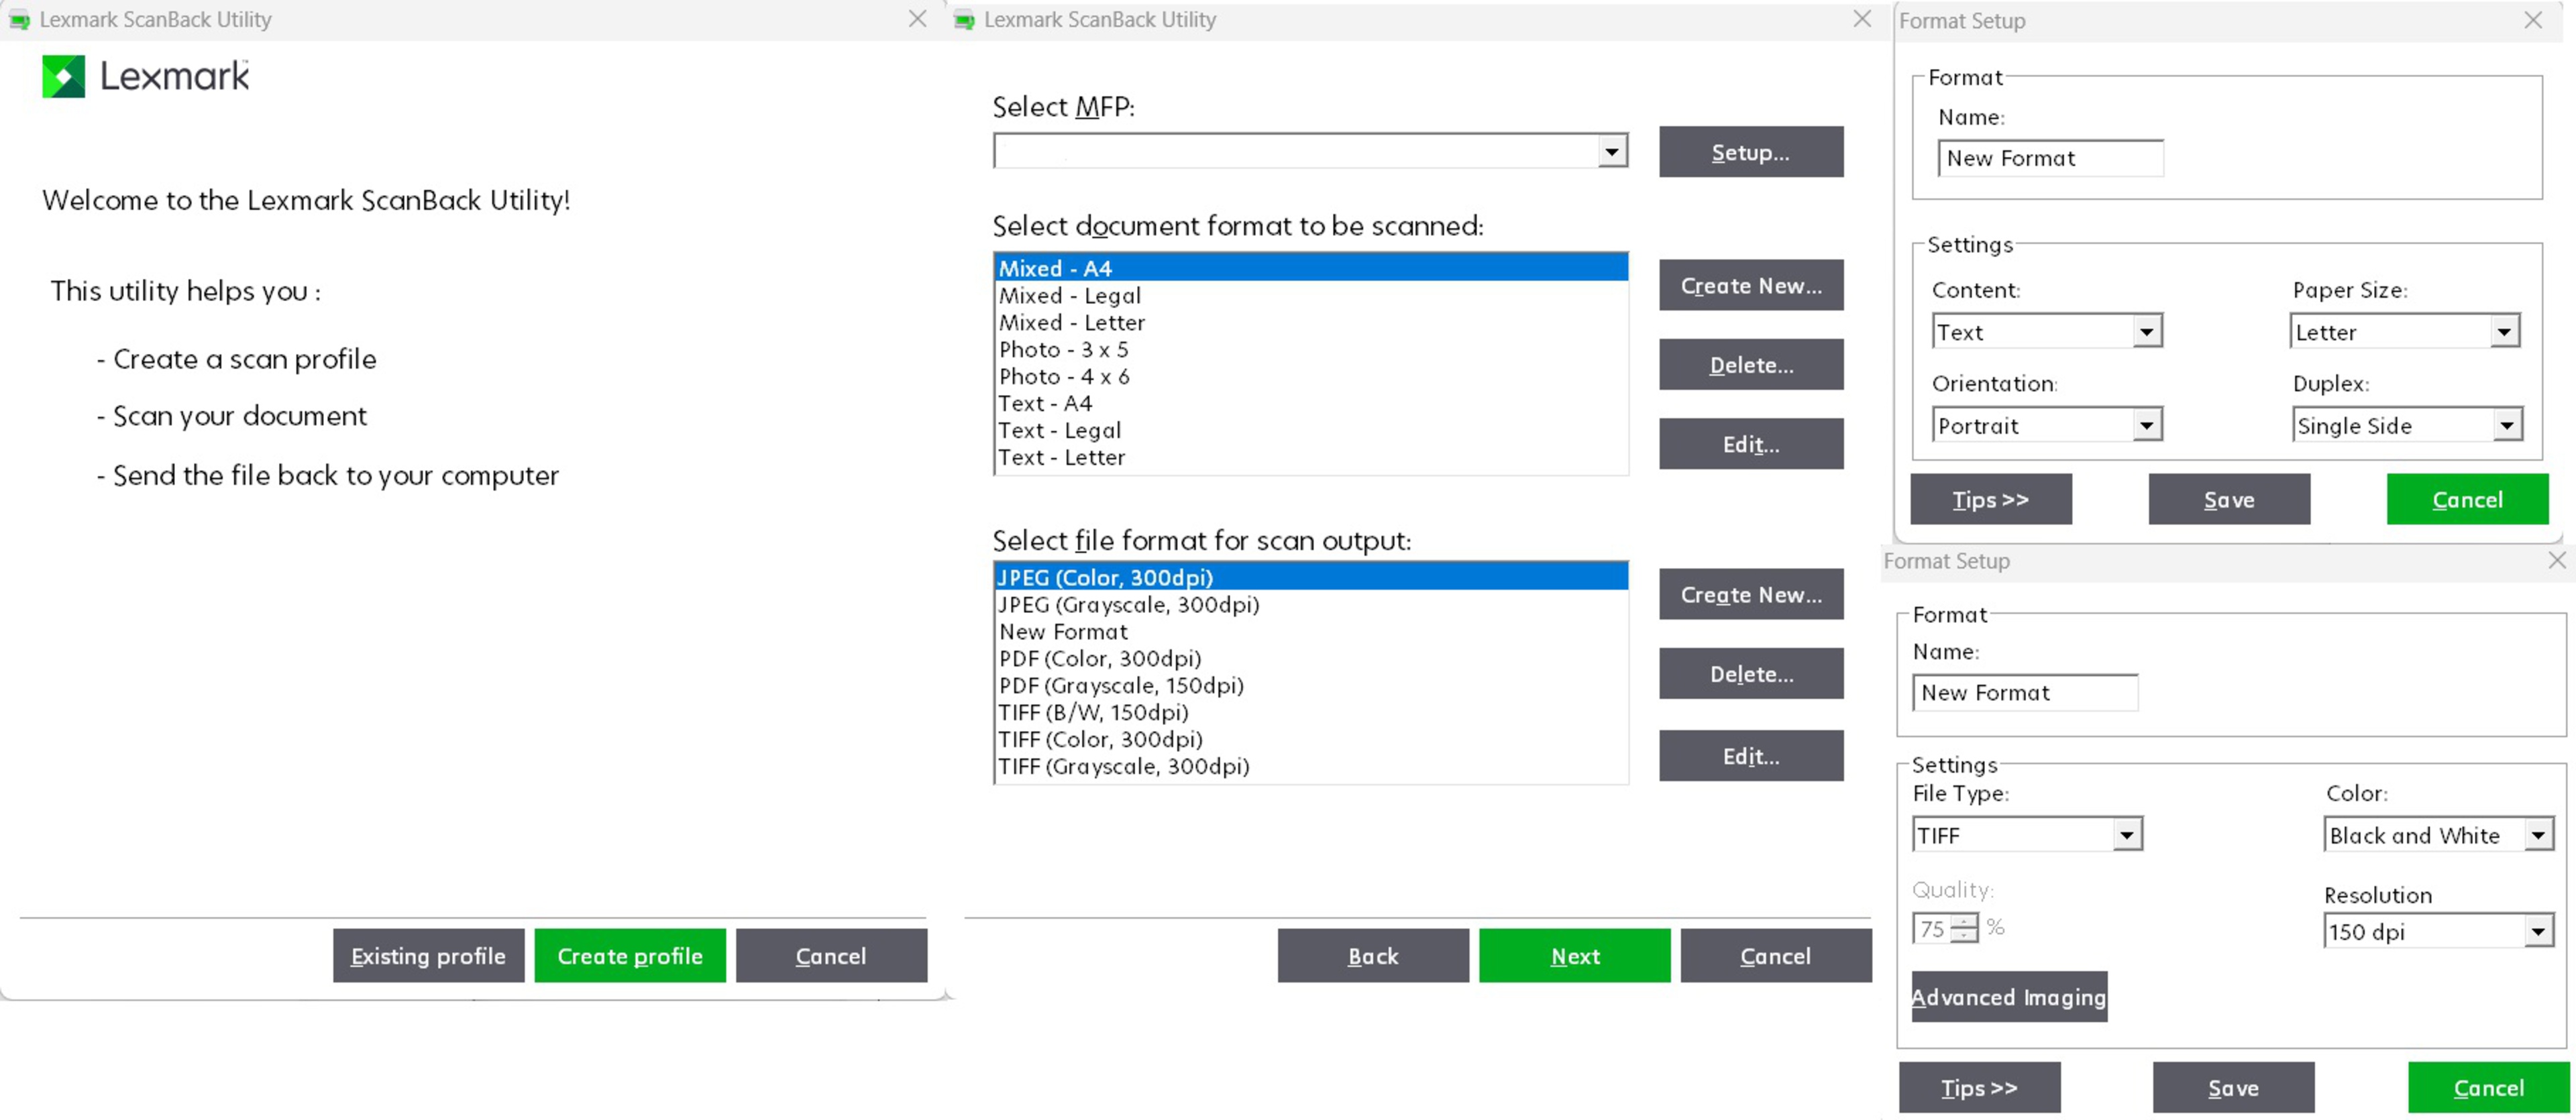This screenshot has width=2576, height=1120.
Task: Select TIFF (B/W, 150dpi) output format
Action: (x=1093, y=713)
